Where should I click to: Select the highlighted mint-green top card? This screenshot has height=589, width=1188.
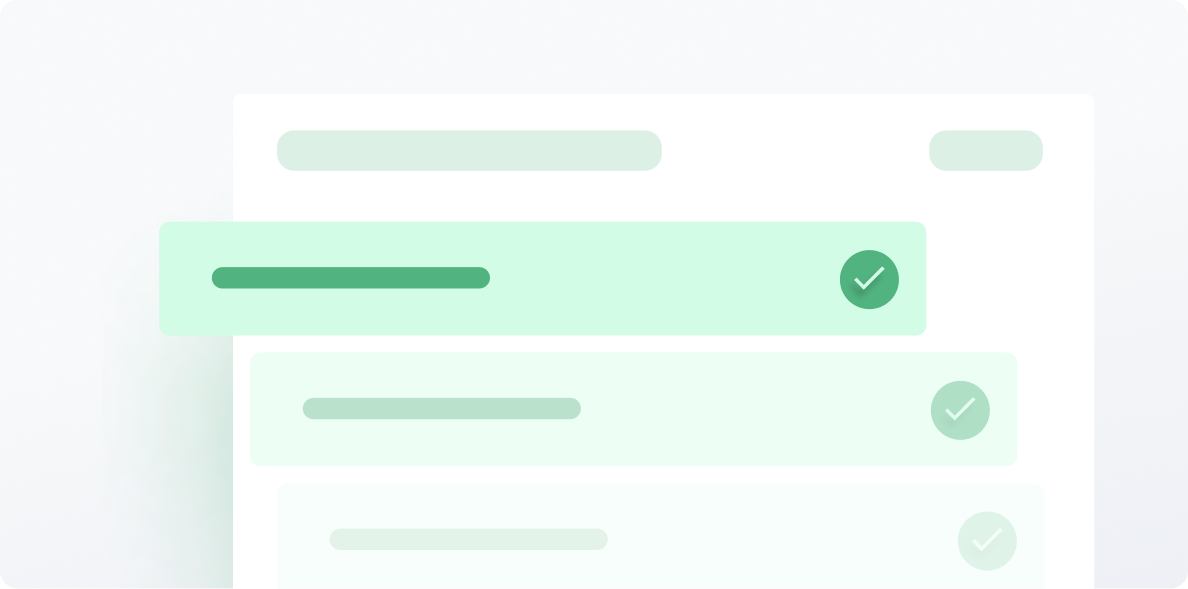tap(542, 278)
